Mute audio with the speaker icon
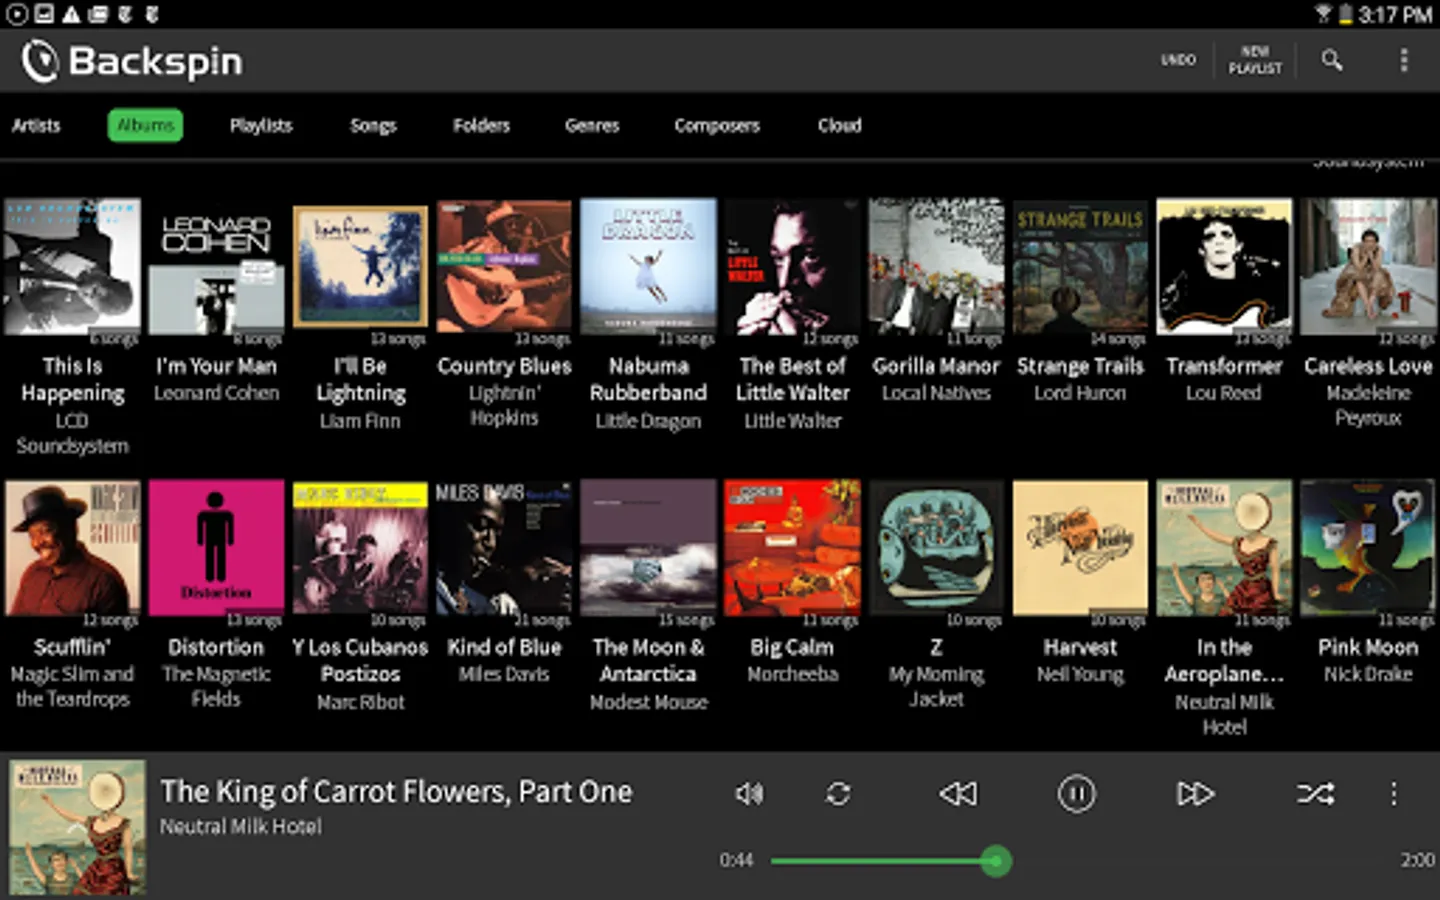Image resolution: width=1440 pixels, height=900 pixels. 749,794
